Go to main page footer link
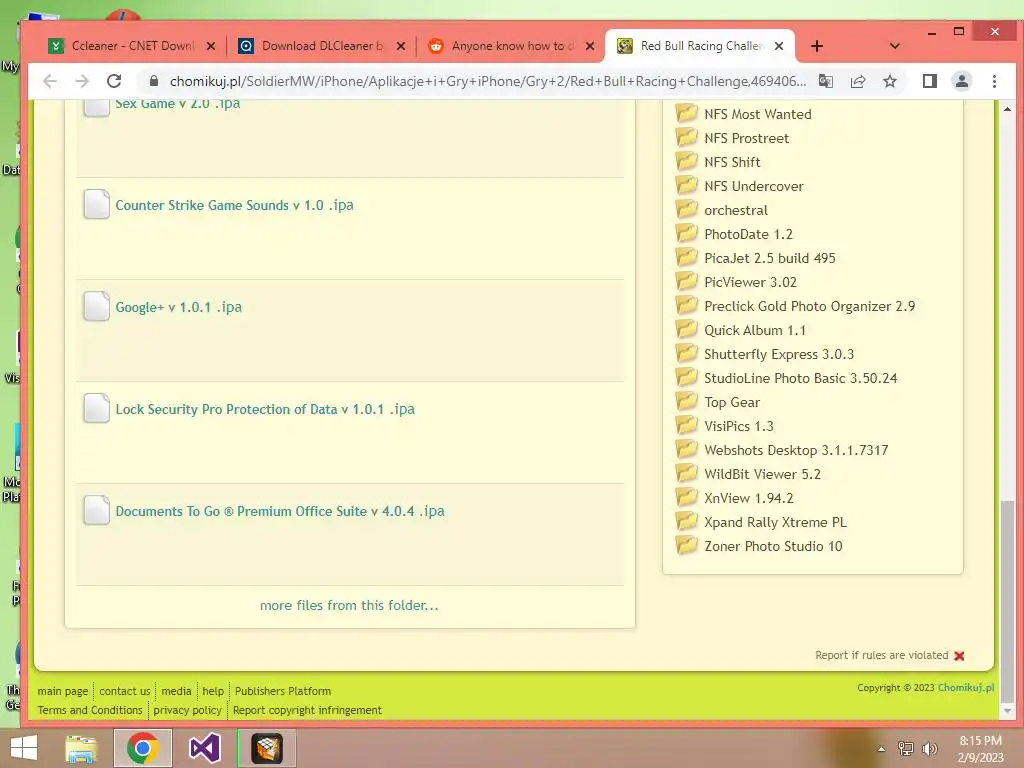1024x768 pixels. (63, 691)
